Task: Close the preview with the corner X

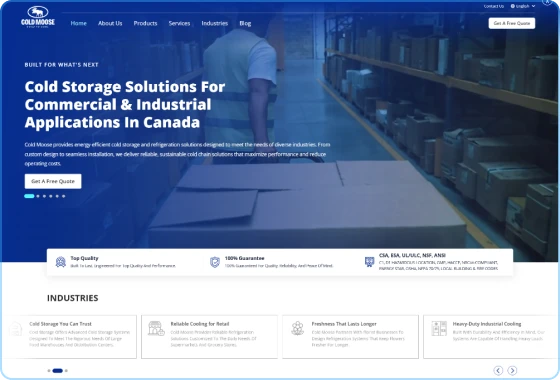Action: (x=547, y=2)
